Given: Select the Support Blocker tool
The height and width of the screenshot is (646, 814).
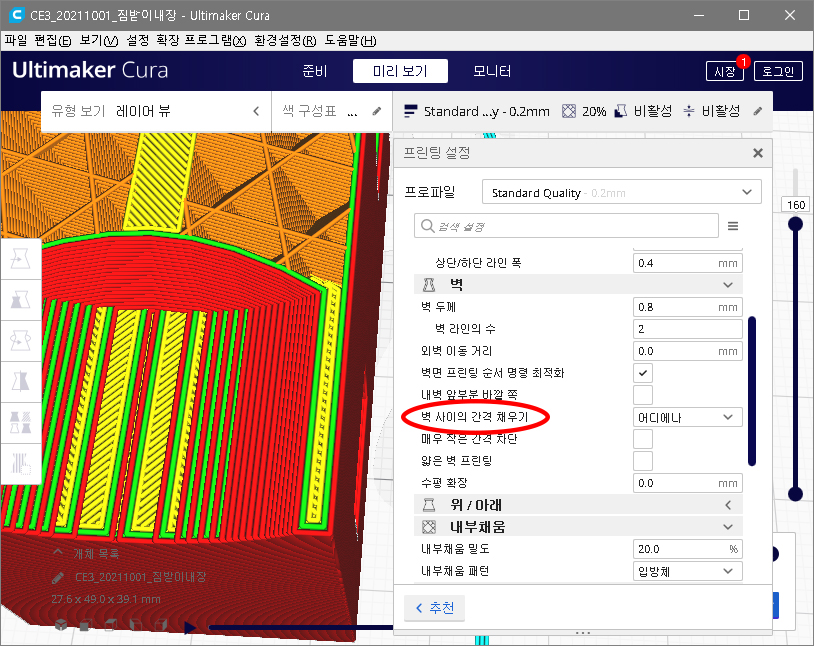Looking at the screenshot, I should (x=20, y=463).
